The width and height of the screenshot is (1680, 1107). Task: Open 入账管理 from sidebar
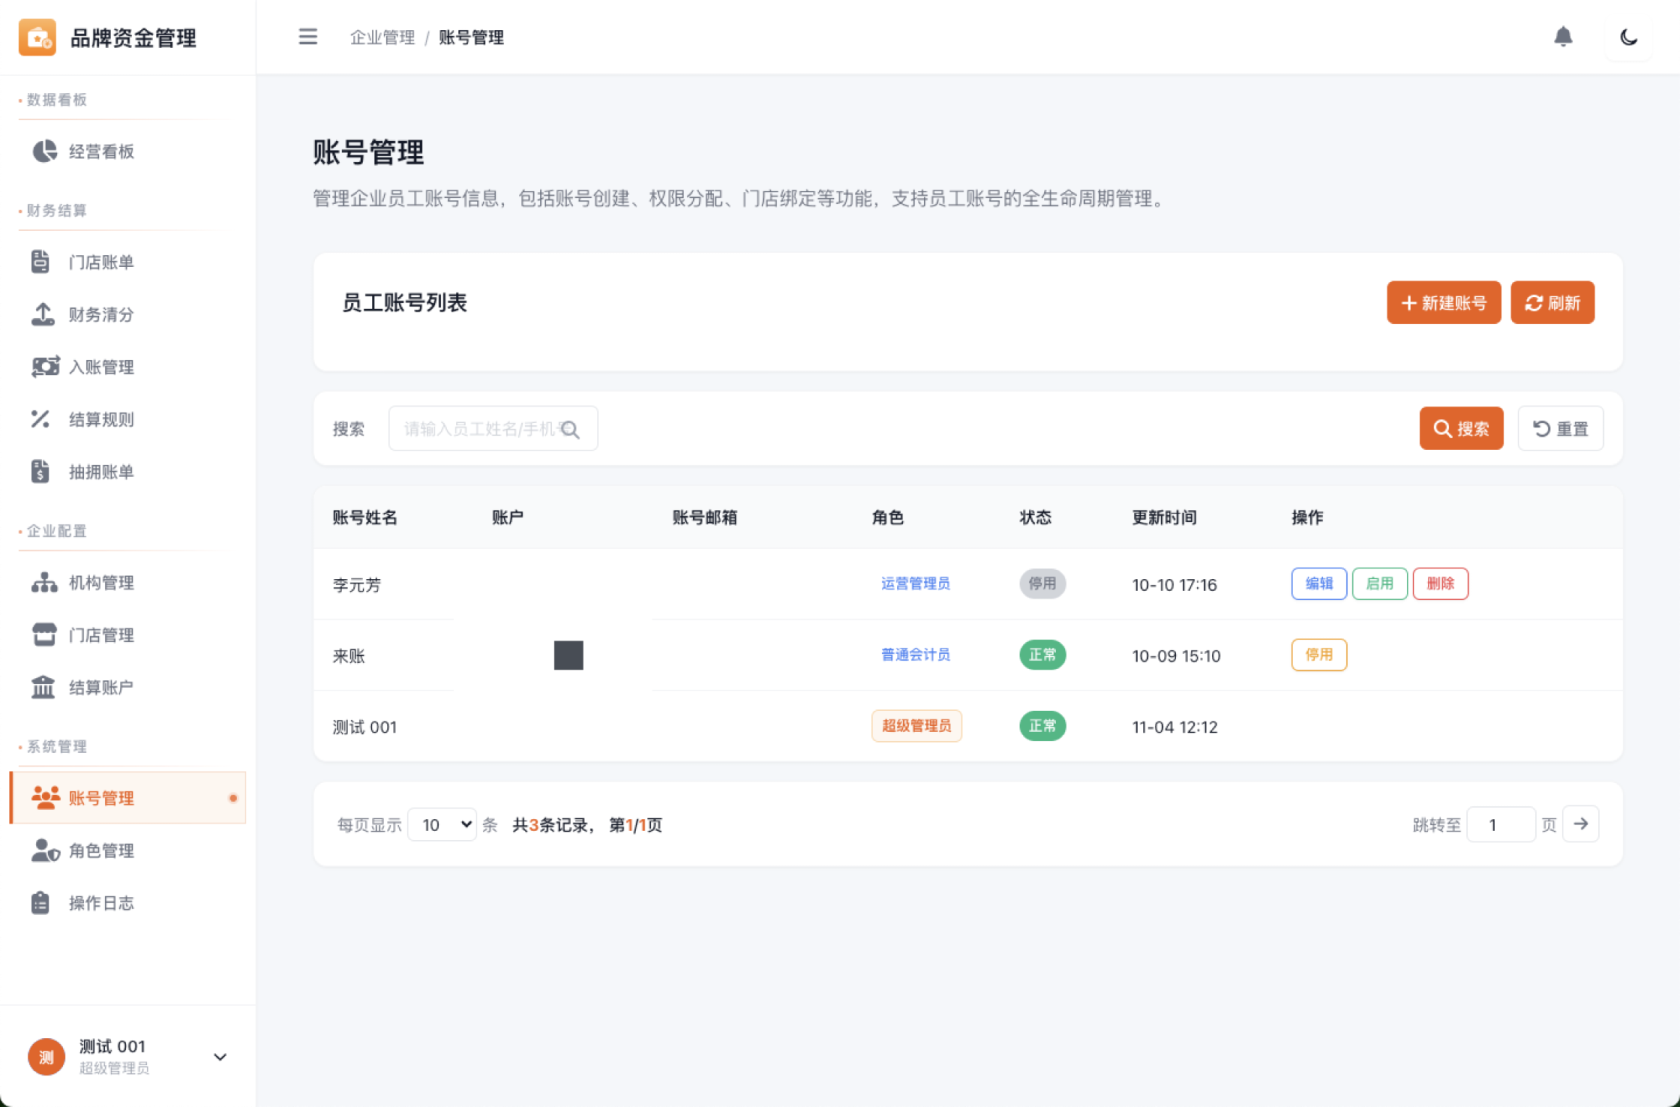click(x=100, y=367)
